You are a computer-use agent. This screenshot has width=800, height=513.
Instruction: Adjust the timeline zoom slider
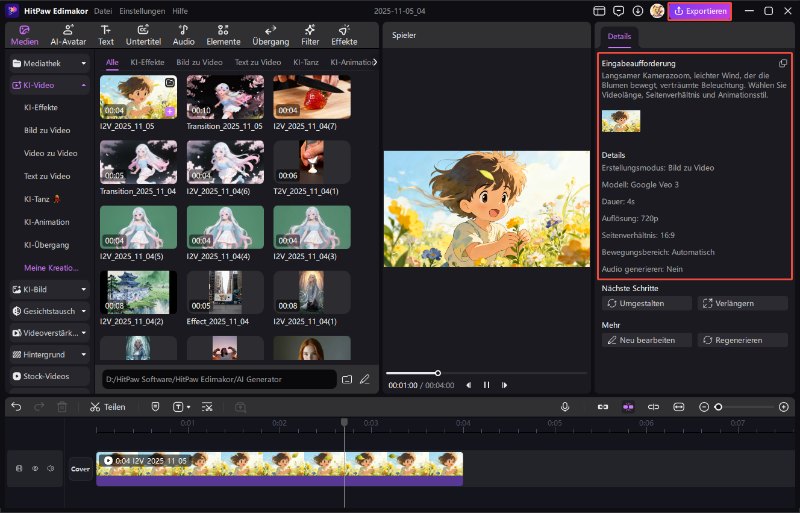718,407
